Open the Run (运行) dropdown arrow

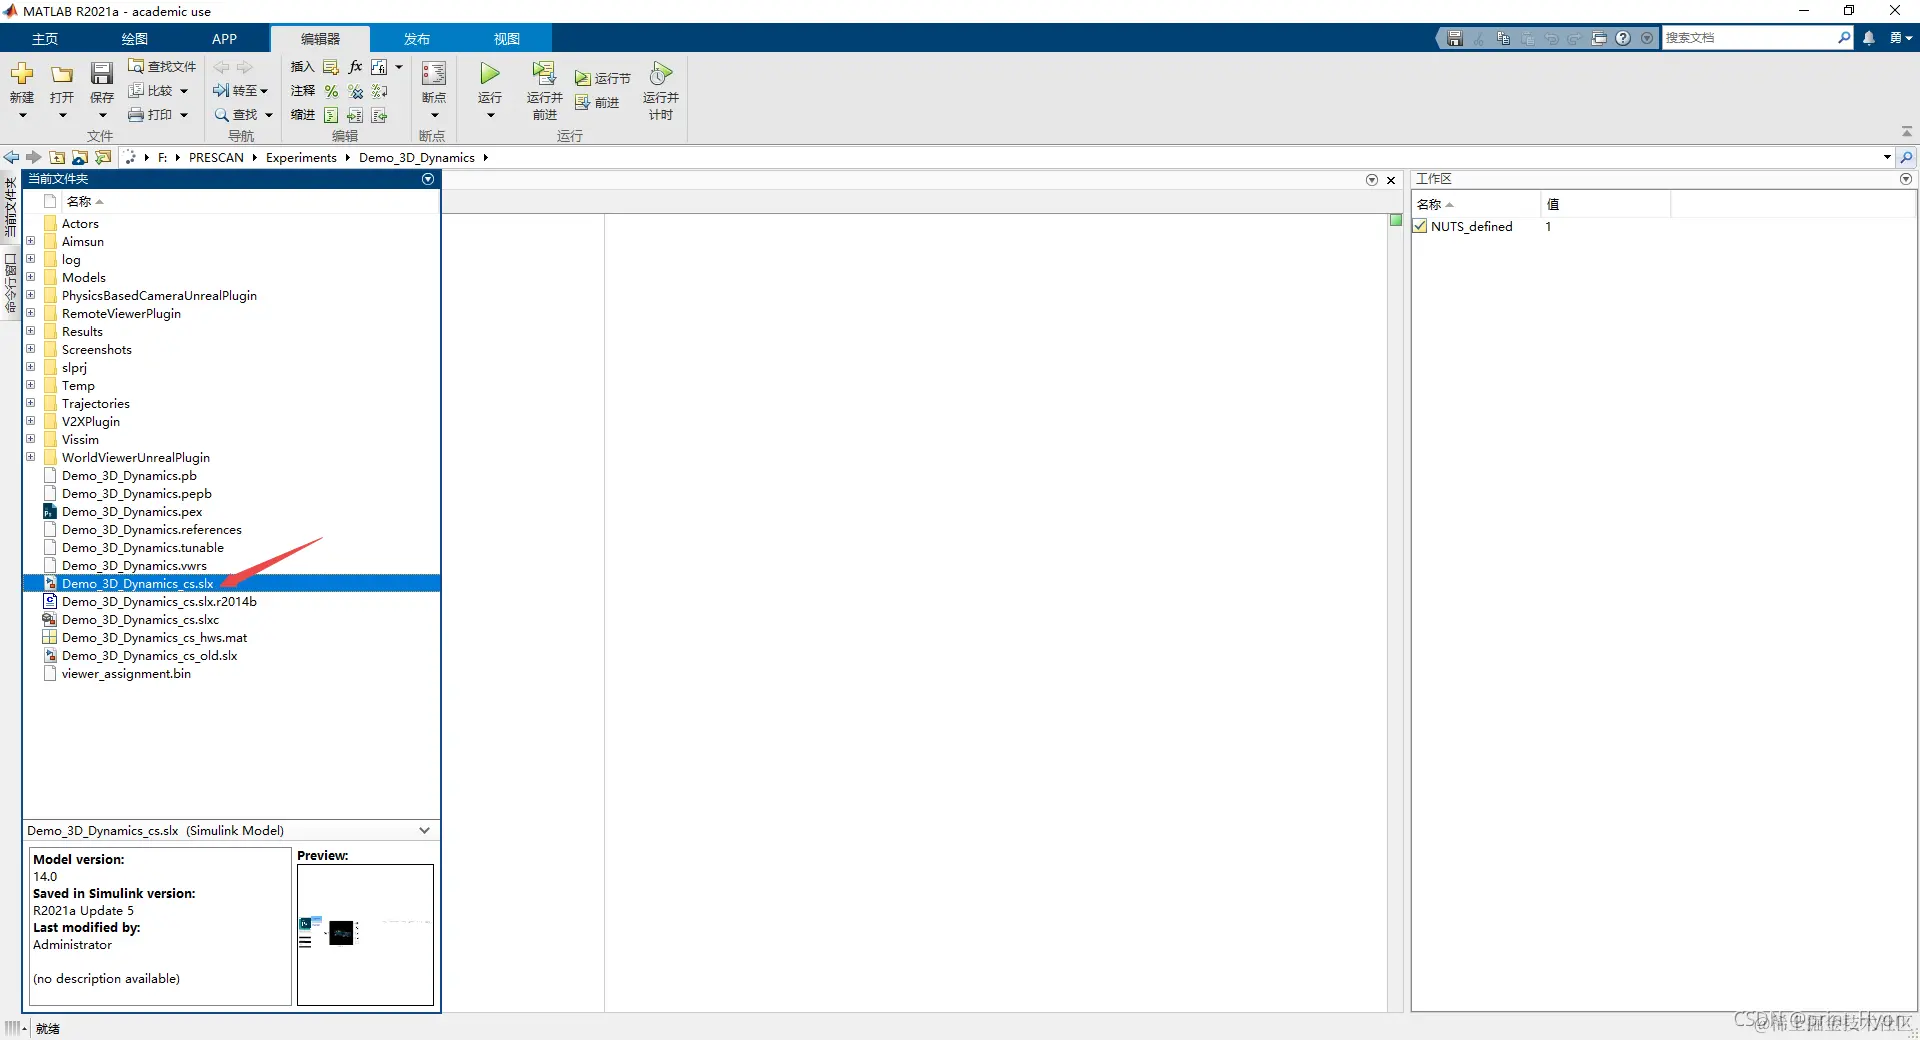[490, 116]
